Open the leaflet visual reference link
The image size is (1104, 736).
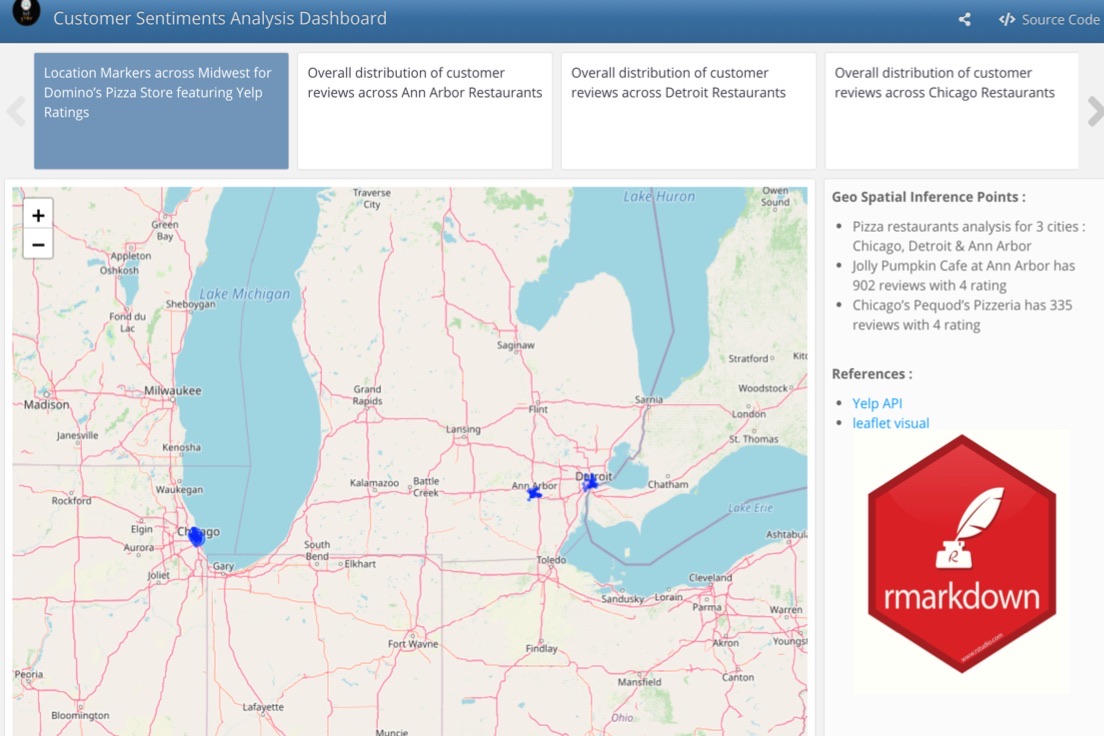click(890, 423)
